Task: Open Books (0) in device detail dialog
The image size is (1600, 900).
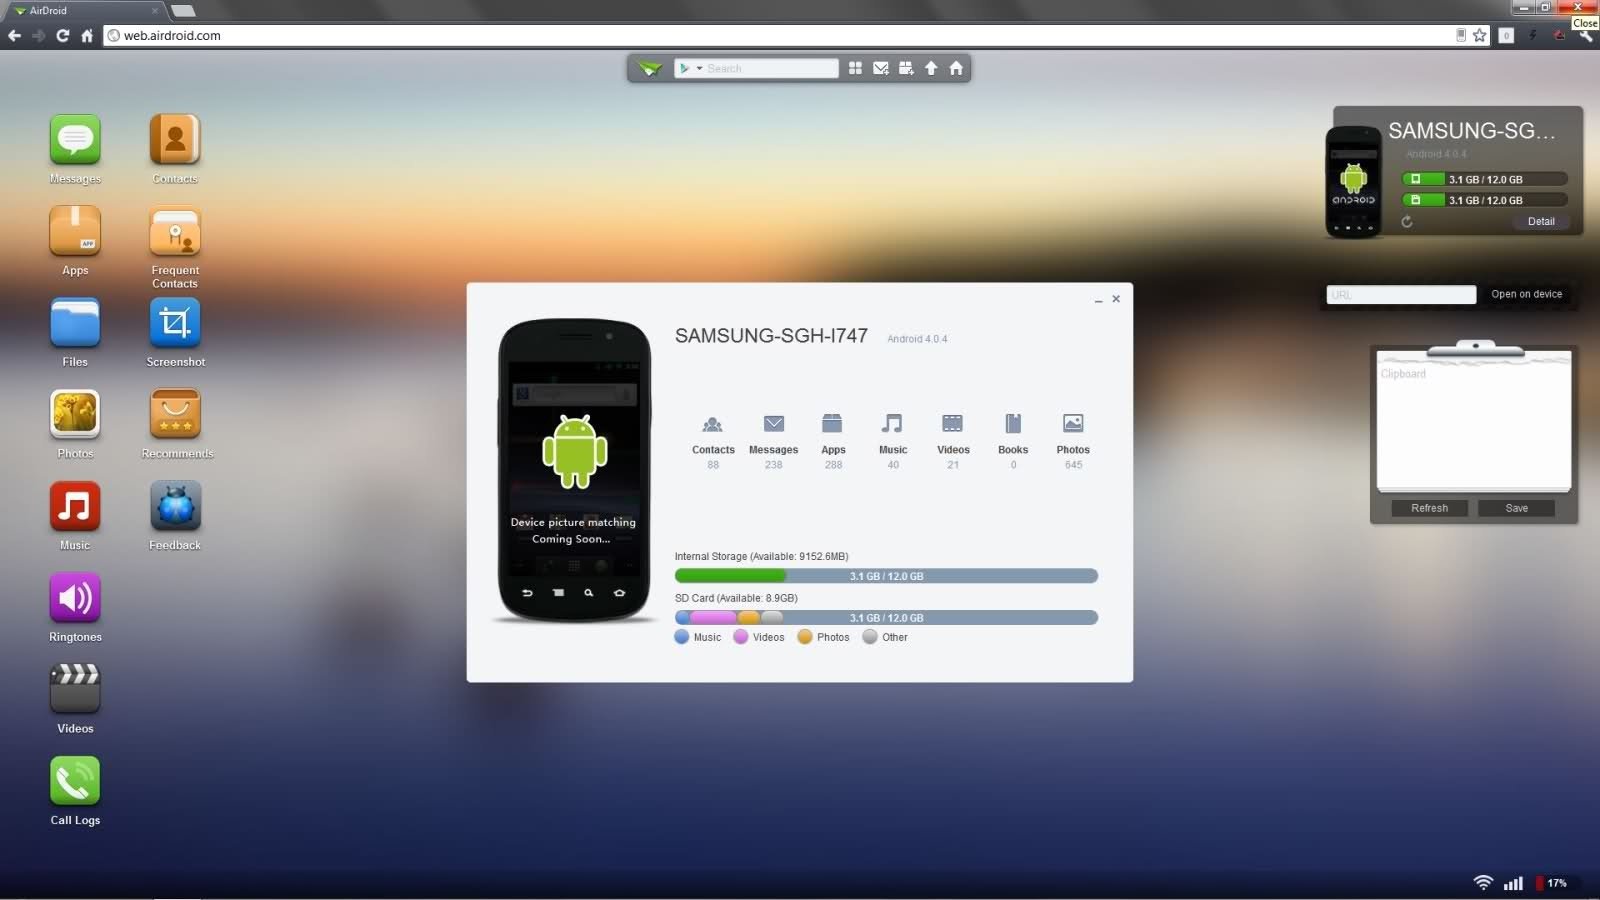Action: (x=1013, y=441)
